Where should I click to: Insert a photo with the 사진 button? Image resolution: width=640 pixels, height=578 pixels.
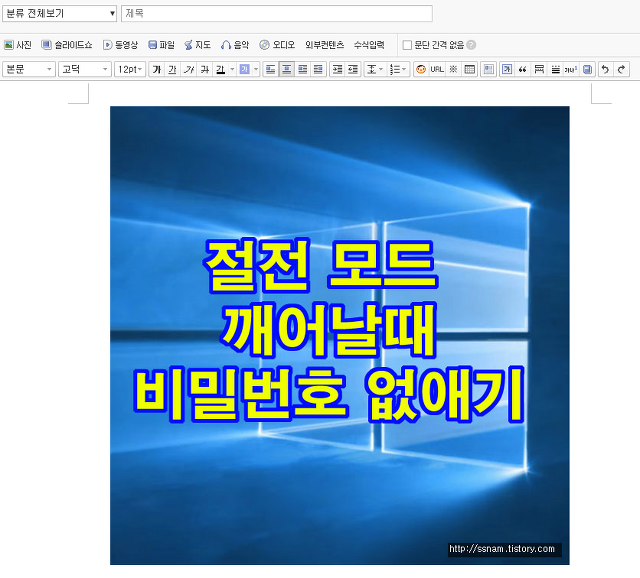(x=18, y=45)
